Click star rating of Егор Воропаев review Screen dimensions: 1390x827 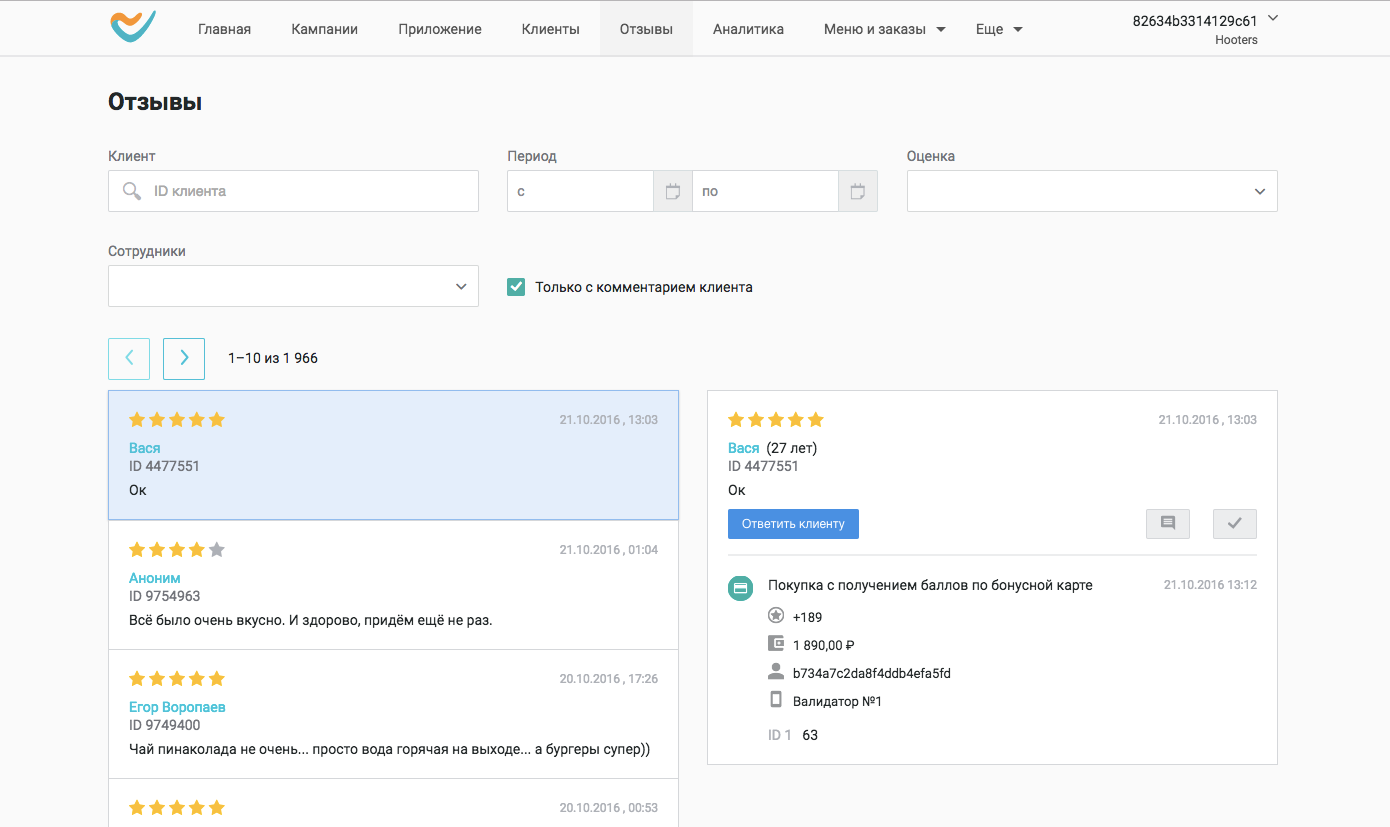click(177, 679)
